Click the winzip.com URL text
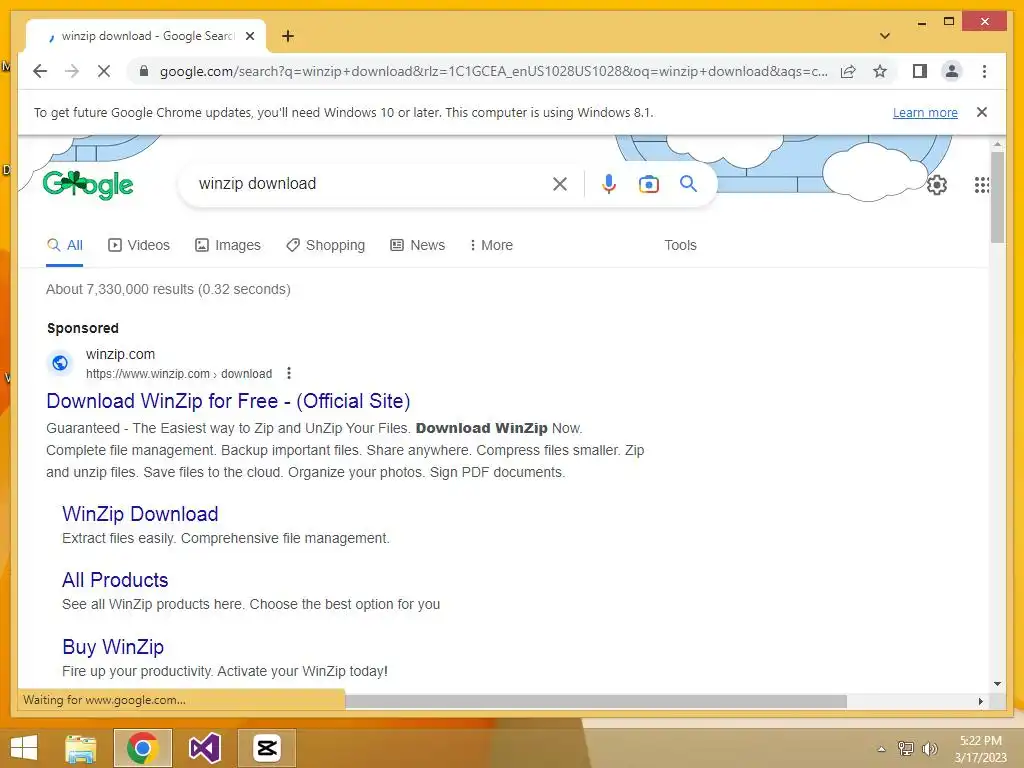Screen dimensions: 1024x768 coord(179,374)
